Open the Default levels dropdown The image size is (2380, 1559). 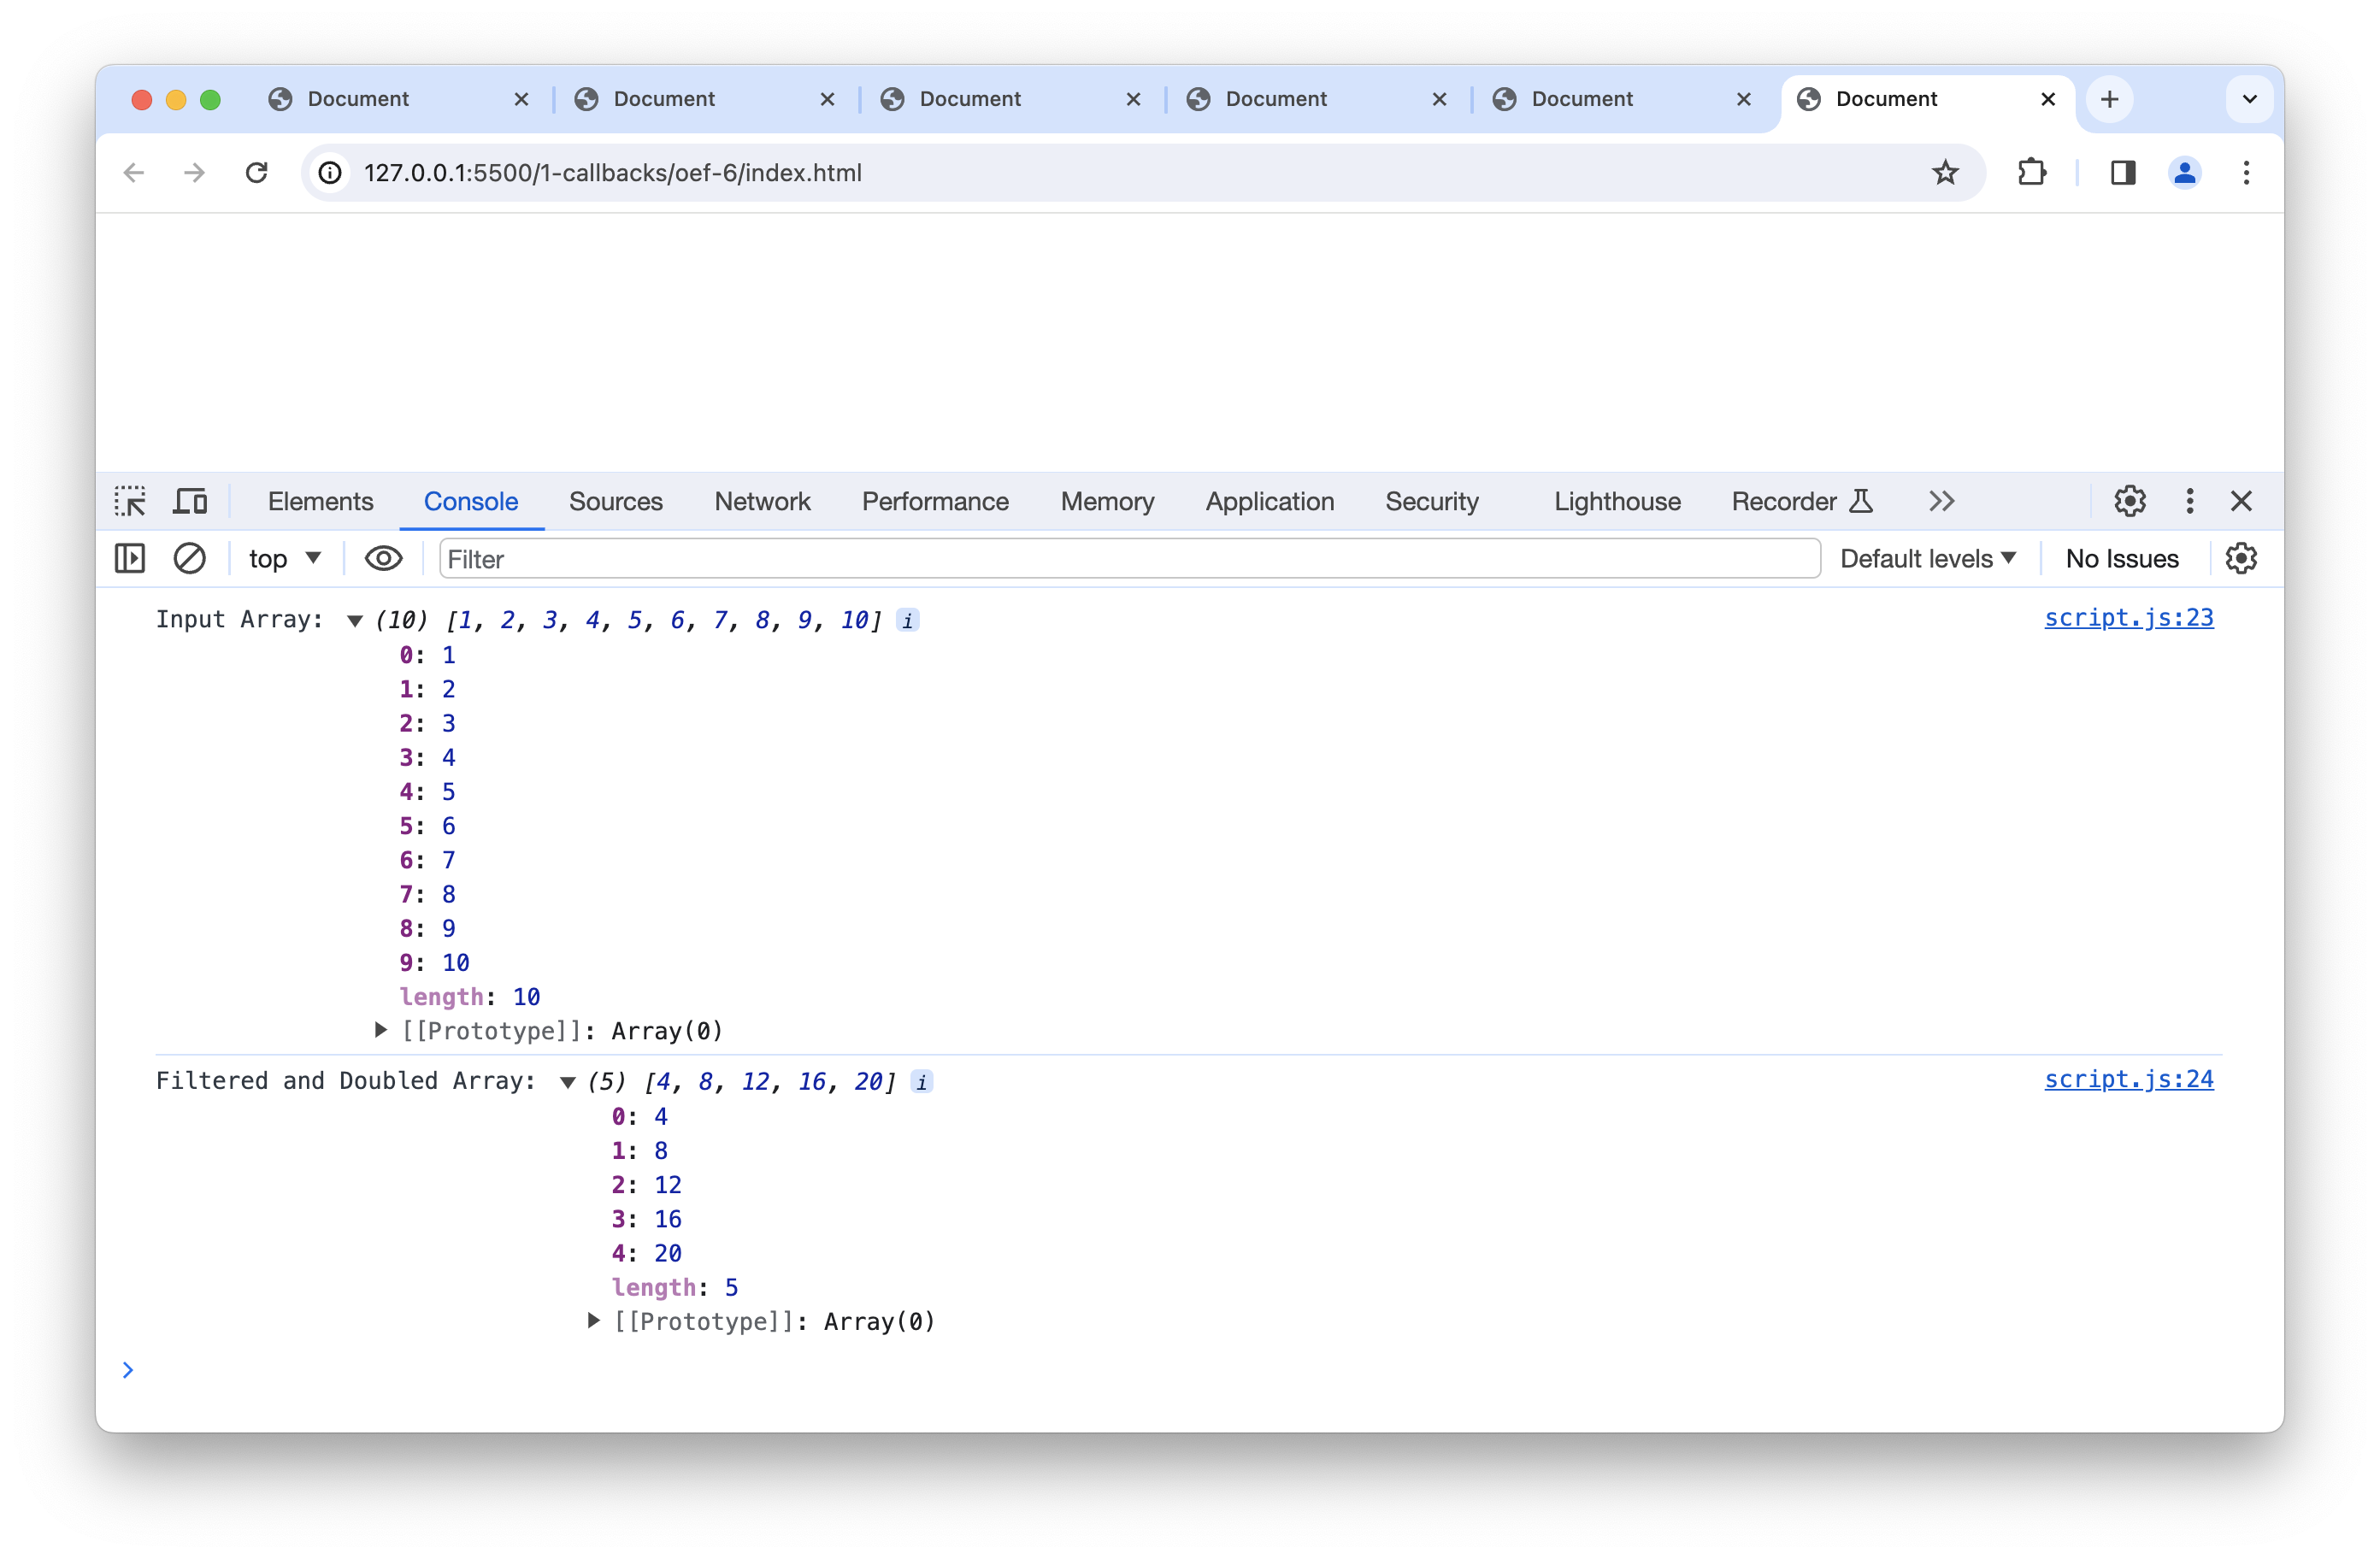click(x=1927, y=558)
